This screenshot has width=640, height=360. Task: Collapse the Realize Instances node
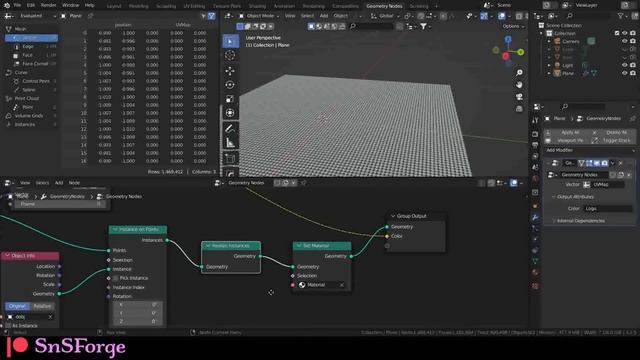(x=208, y=246)
